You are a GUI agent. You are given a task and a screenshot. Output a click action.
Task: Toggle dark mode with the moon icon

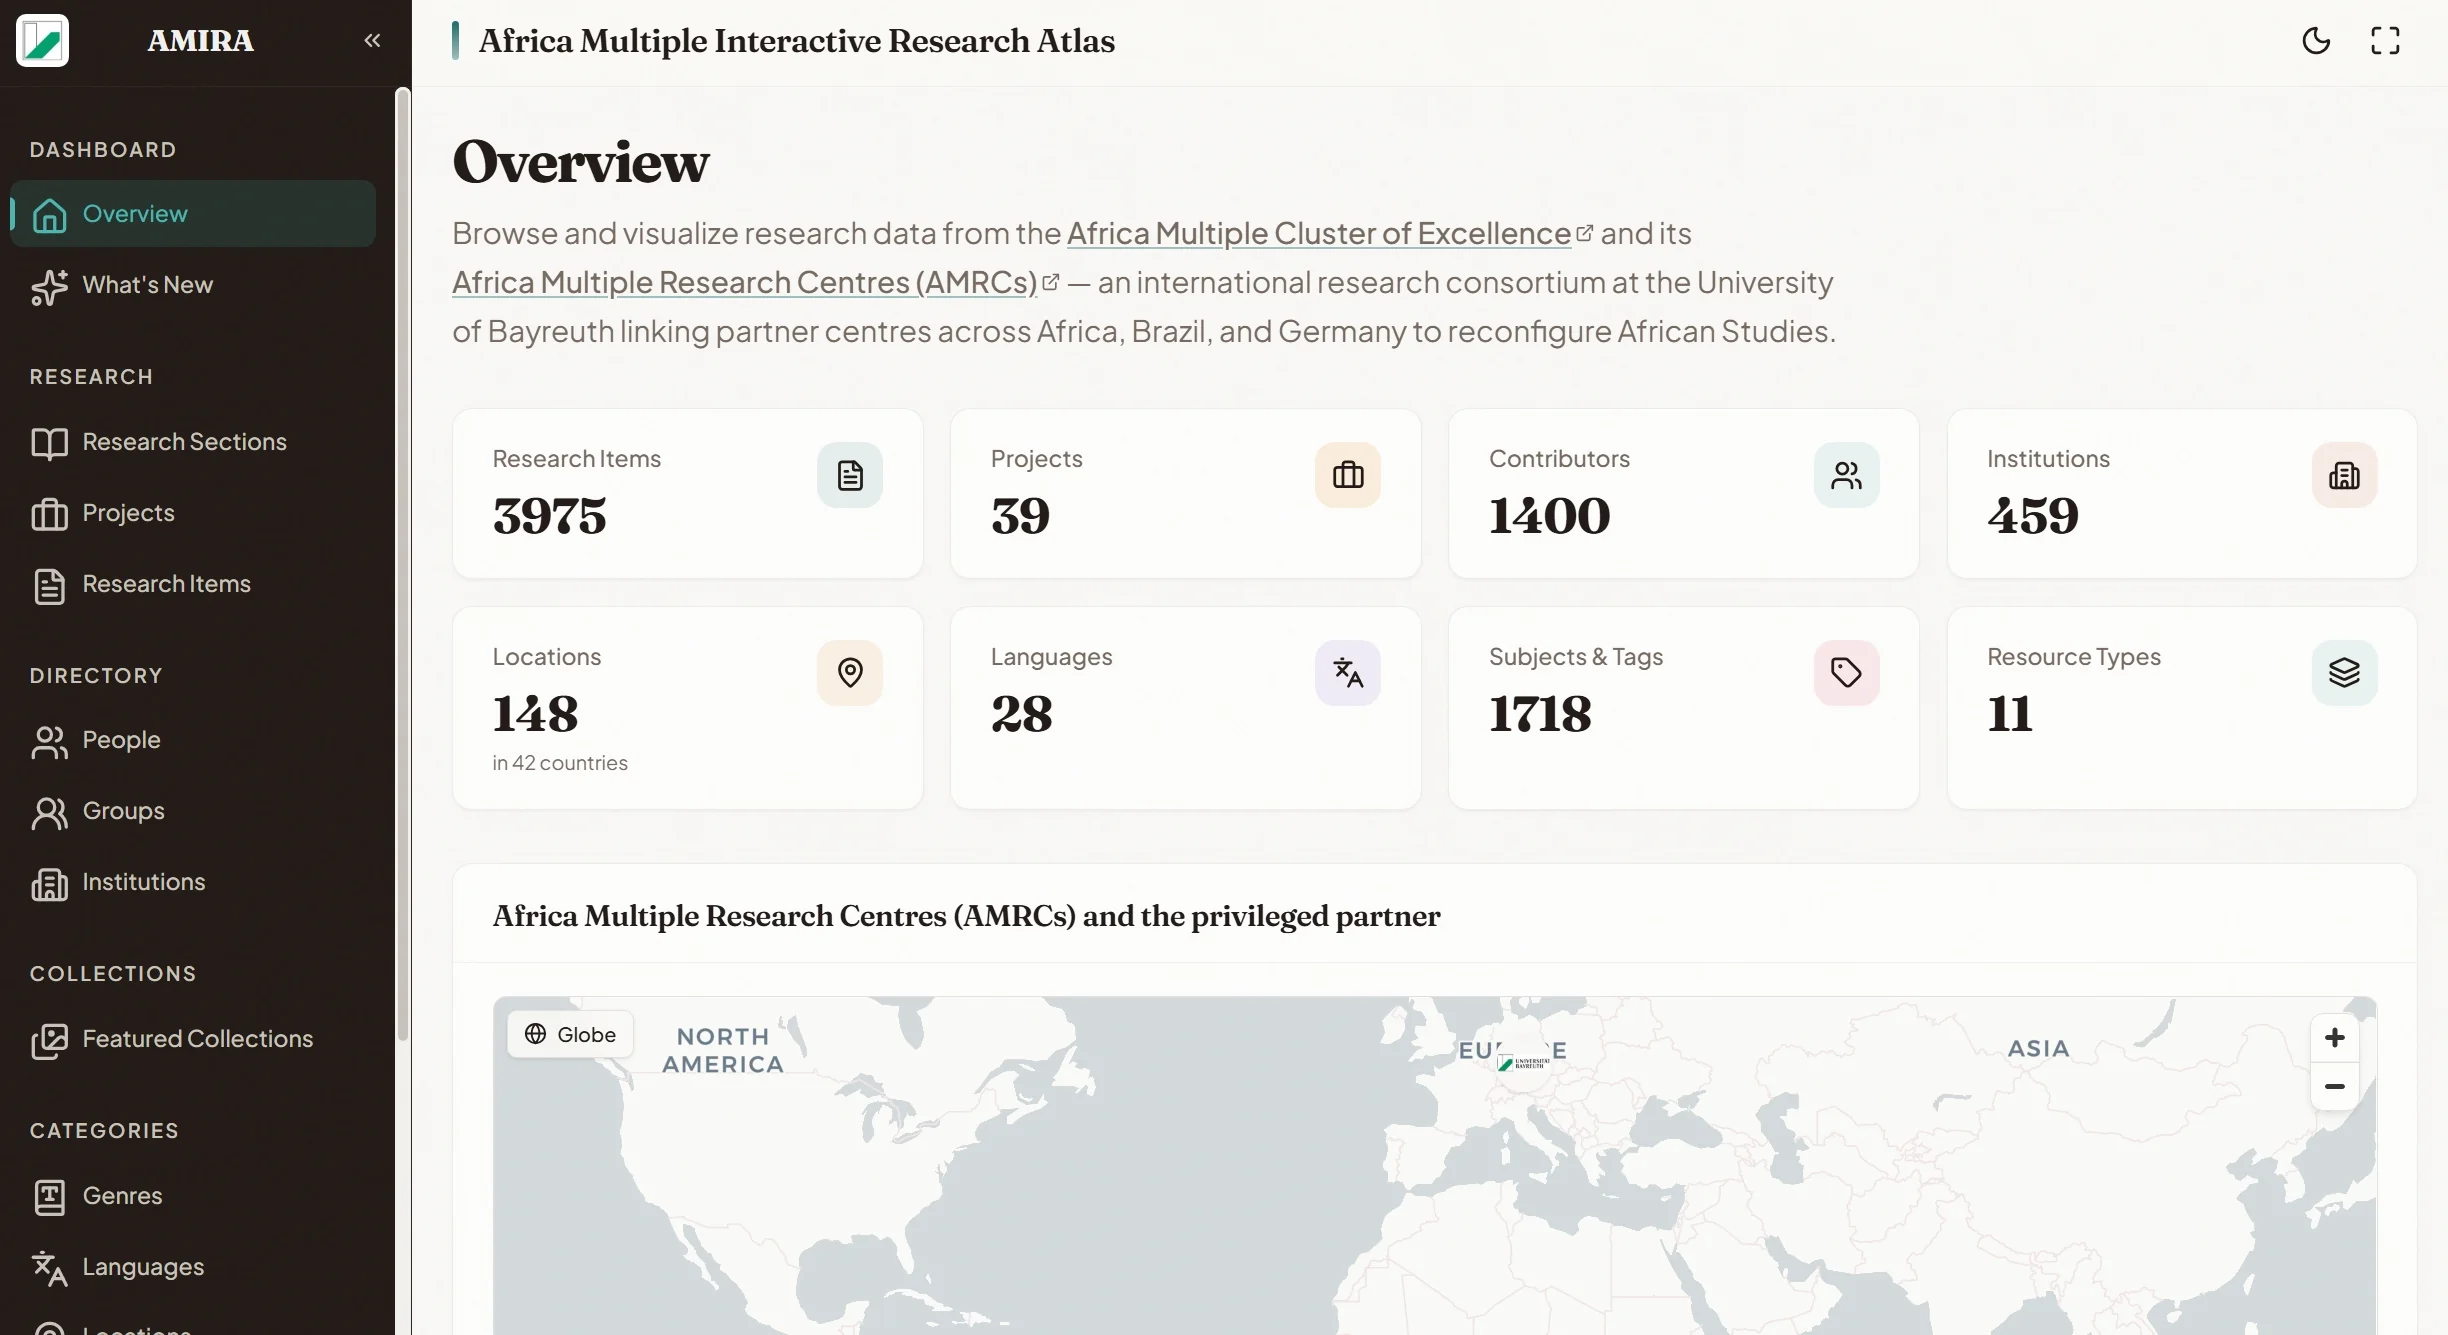pos(2317,40)
